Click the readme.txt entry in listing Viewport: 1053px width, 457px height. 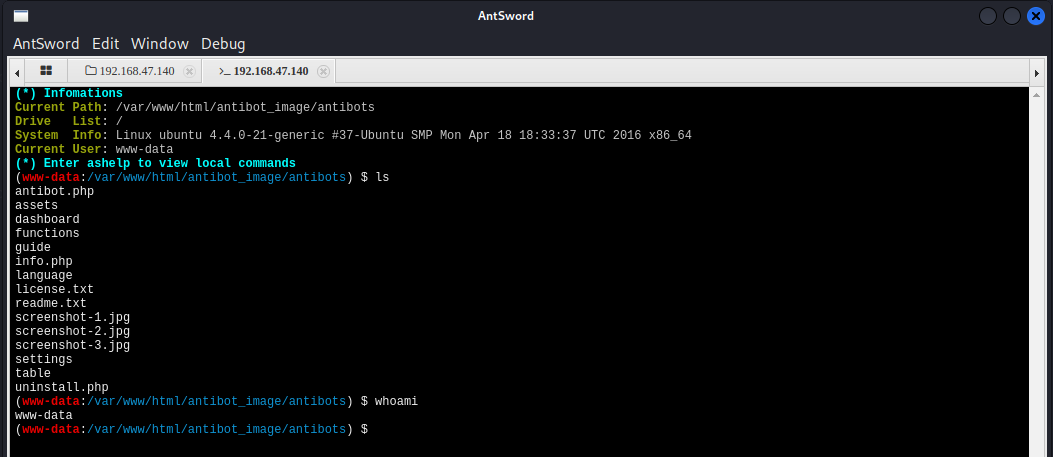click(x=51, y=303)
